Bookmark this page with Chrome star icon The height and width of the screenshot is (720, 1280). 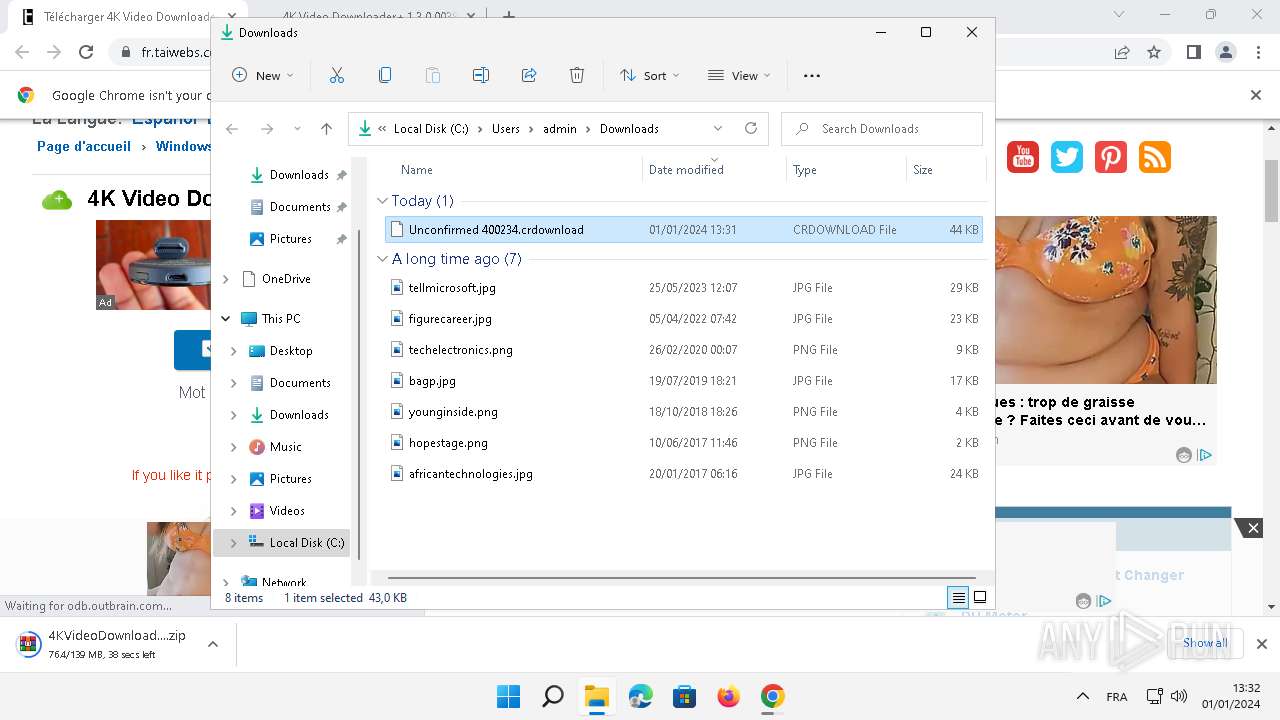click(1154, 52)
